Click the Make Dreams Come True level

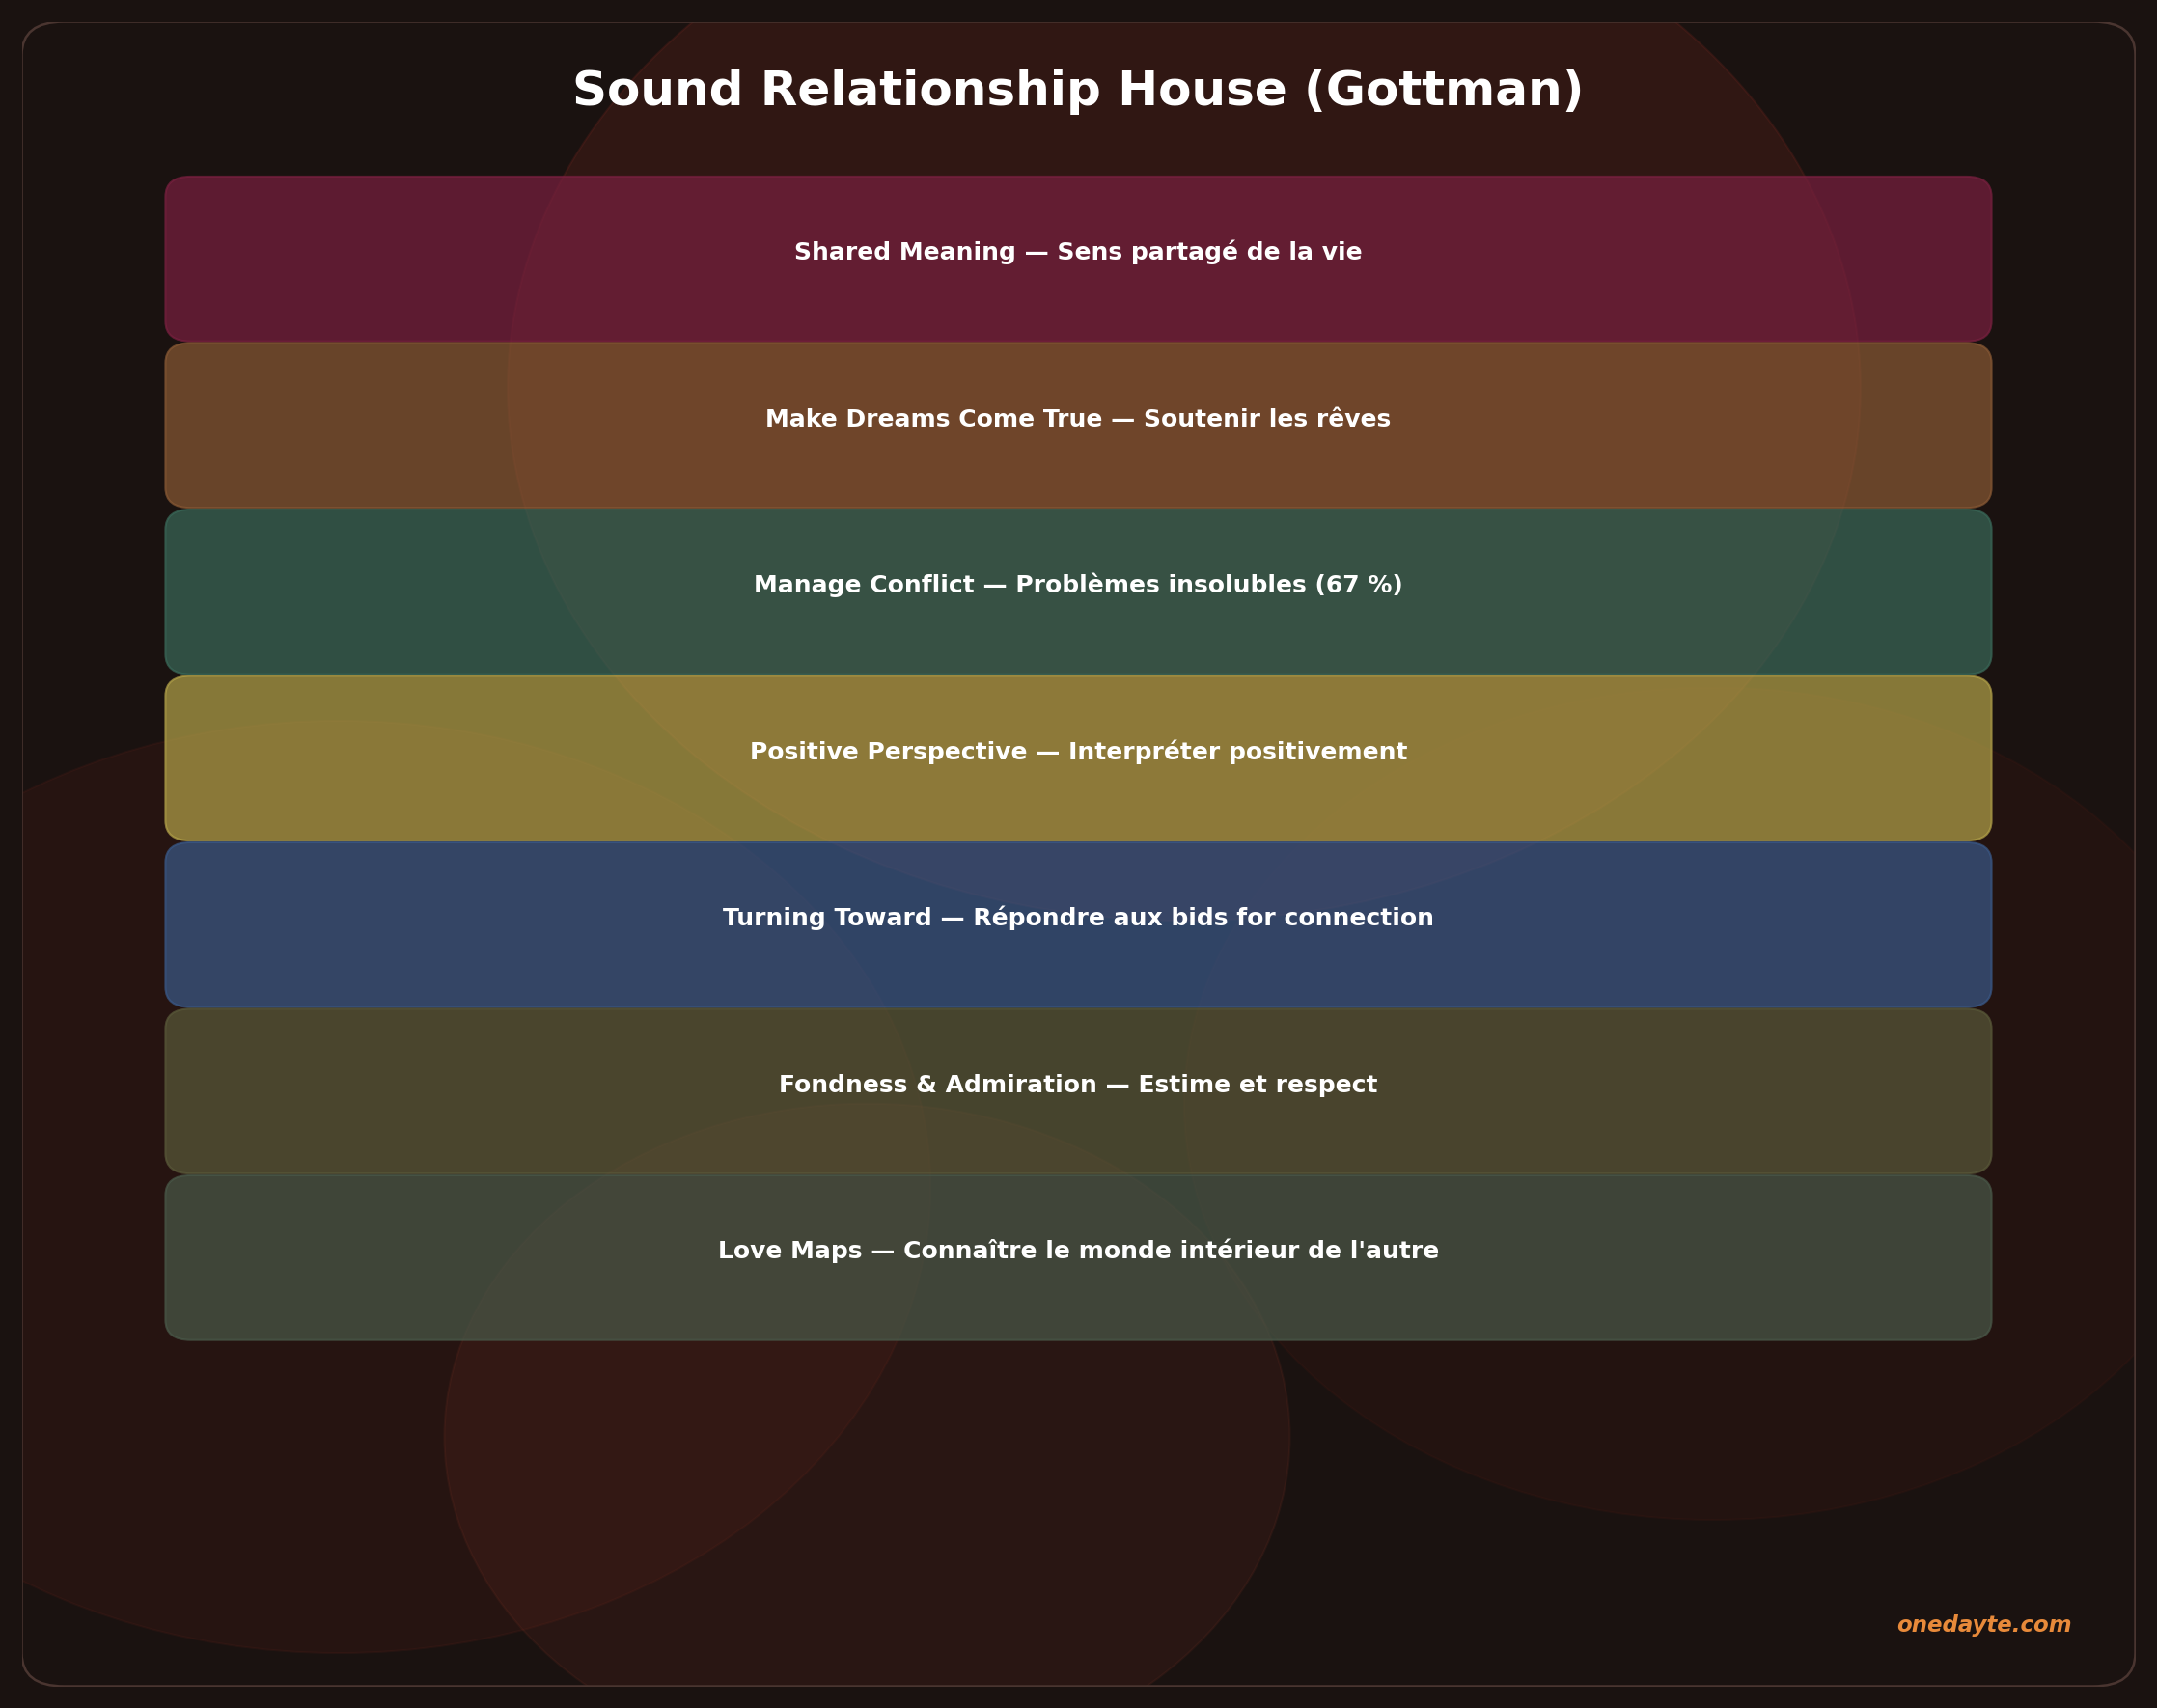(x=1078, y=420)
